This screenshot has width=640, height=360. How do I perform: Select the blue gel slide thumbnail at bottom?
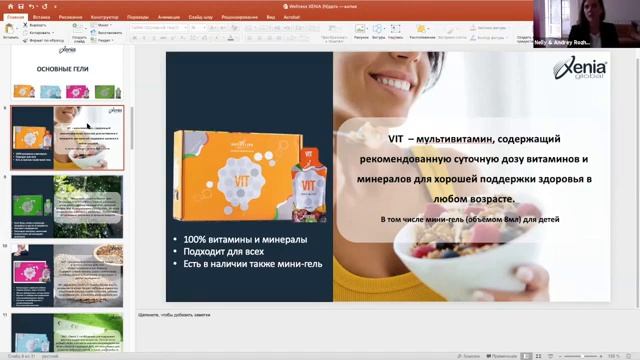click(x=67, y=333)
